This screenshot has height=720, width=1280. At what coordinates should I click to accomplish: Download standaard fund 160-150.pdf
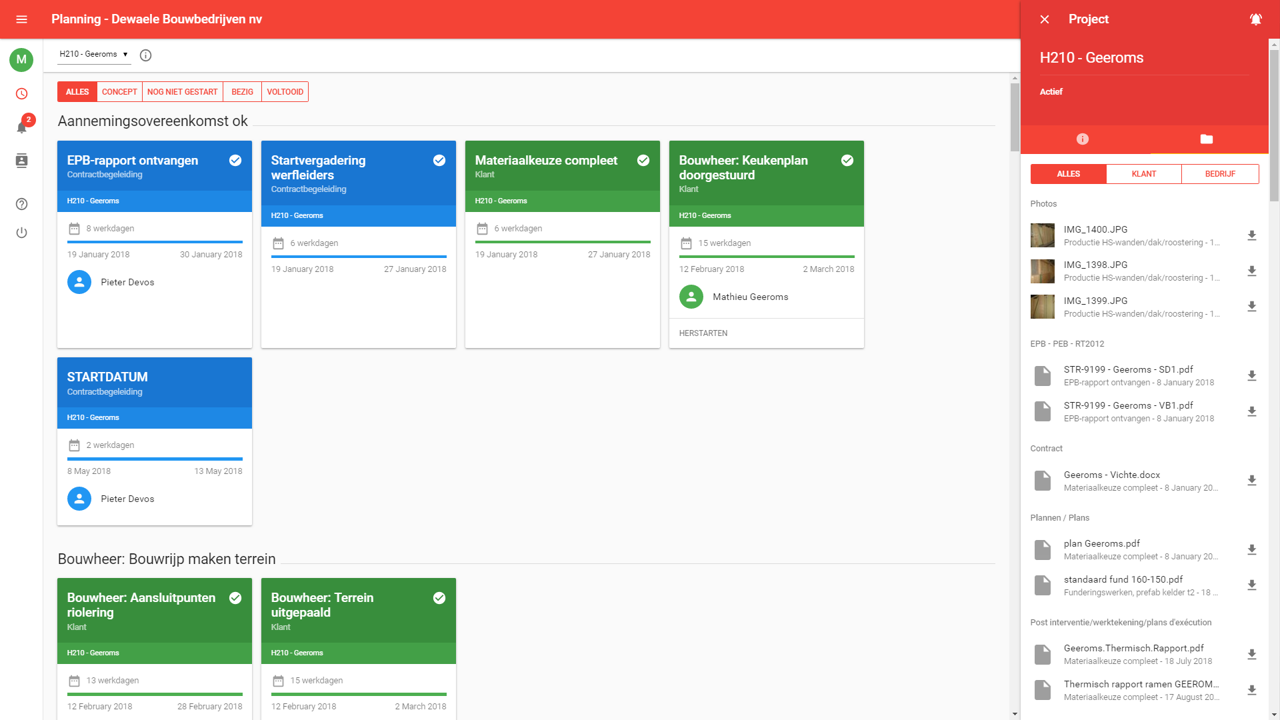point(1251,585)
